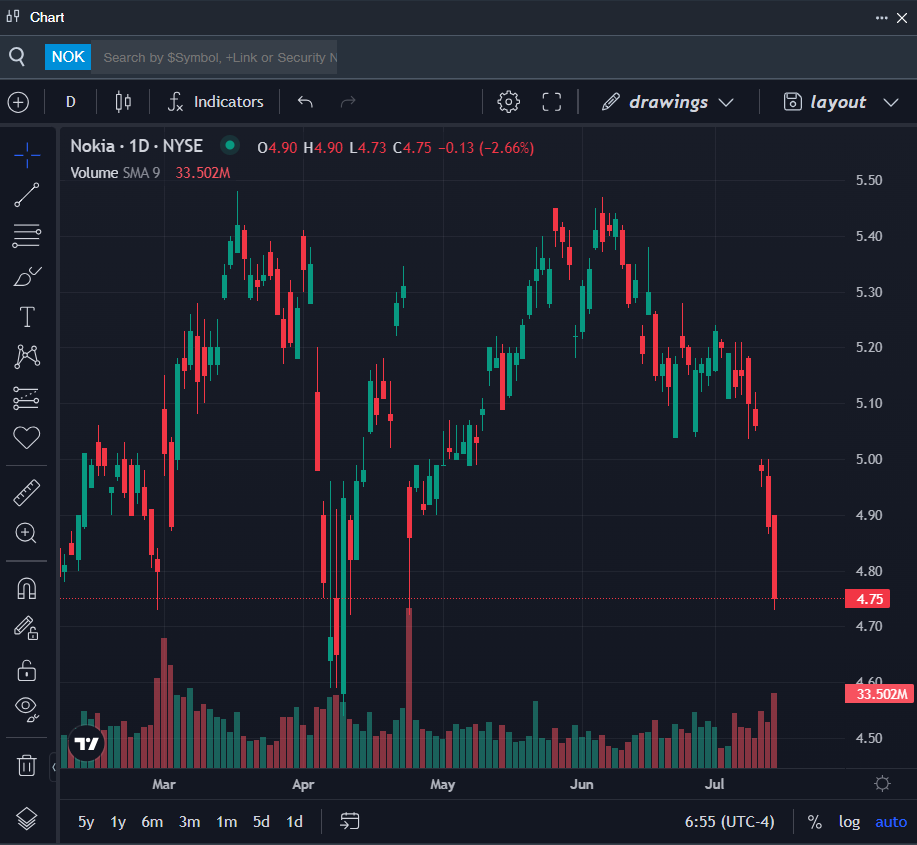Redo the last chart action
Screen dimensions: 917x845
click(x=348, y=102)
